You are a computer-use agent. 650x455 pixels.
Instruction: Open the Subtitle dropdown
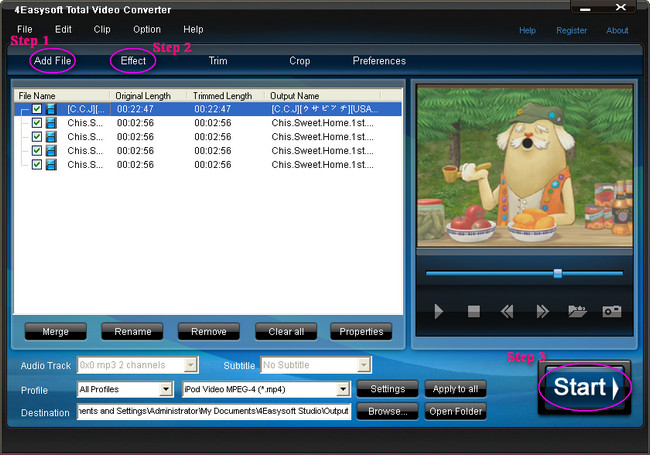coord(364,365)
